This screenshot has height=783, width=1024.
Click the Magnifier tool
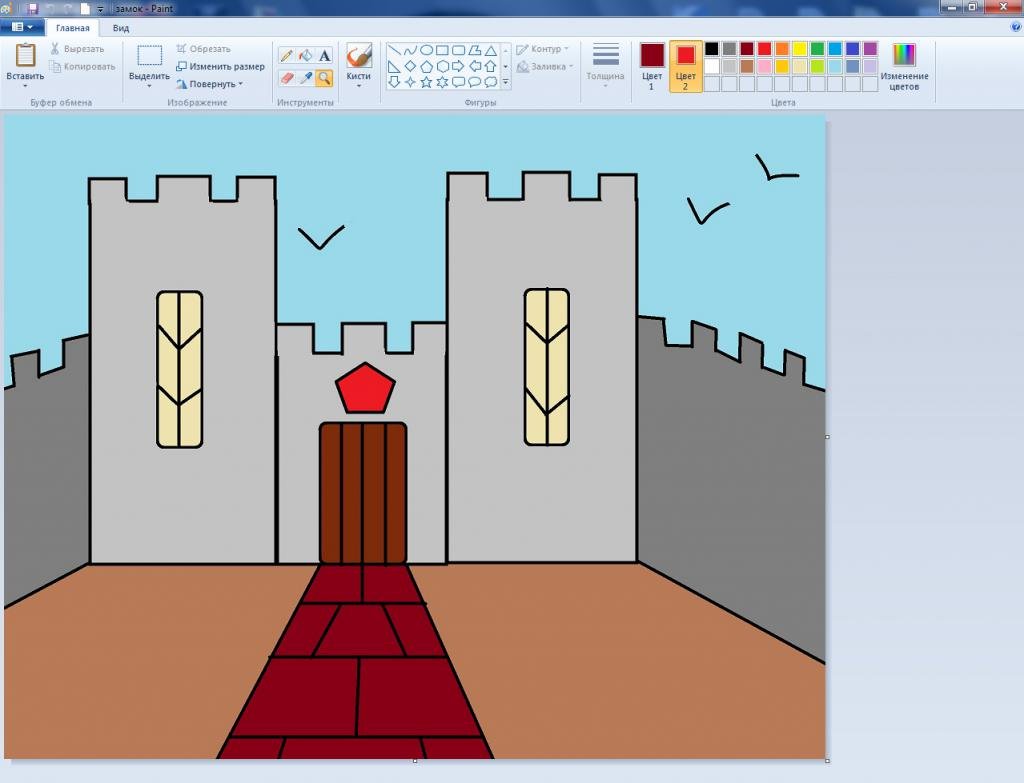324,77
